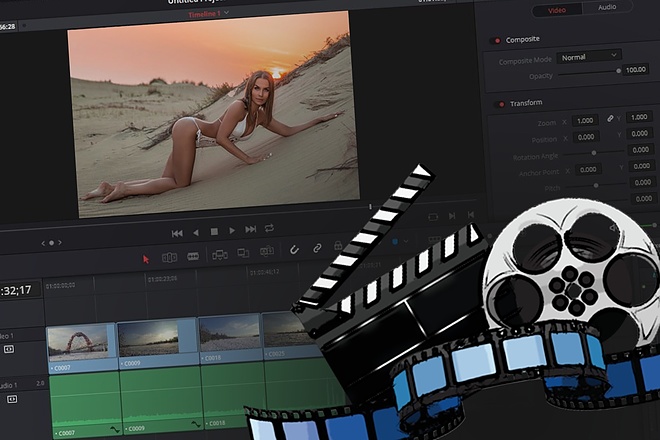The width and height of the screenshot is (660, 440).
Task: Activate the Dynamic Trim Mode icon
Action: point(193,256)
